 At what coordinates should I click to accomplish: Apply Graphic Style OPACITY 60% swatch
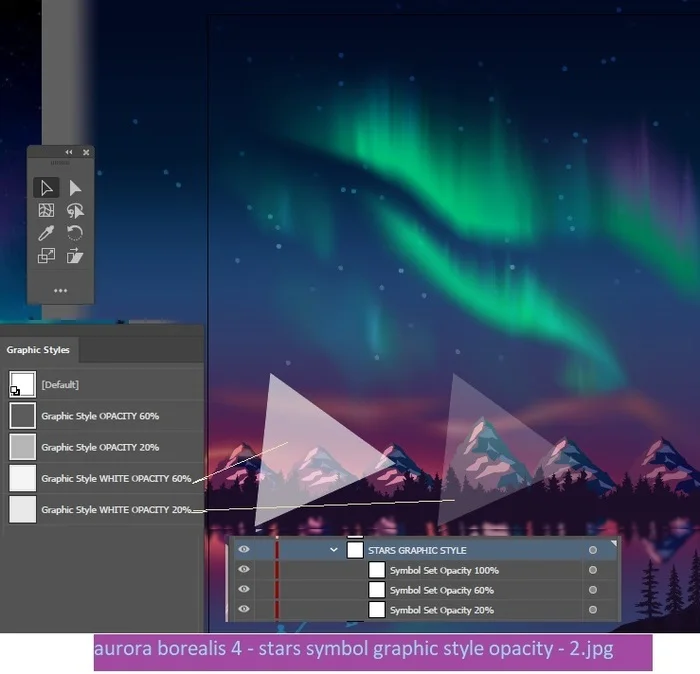[x=22, y=416]
